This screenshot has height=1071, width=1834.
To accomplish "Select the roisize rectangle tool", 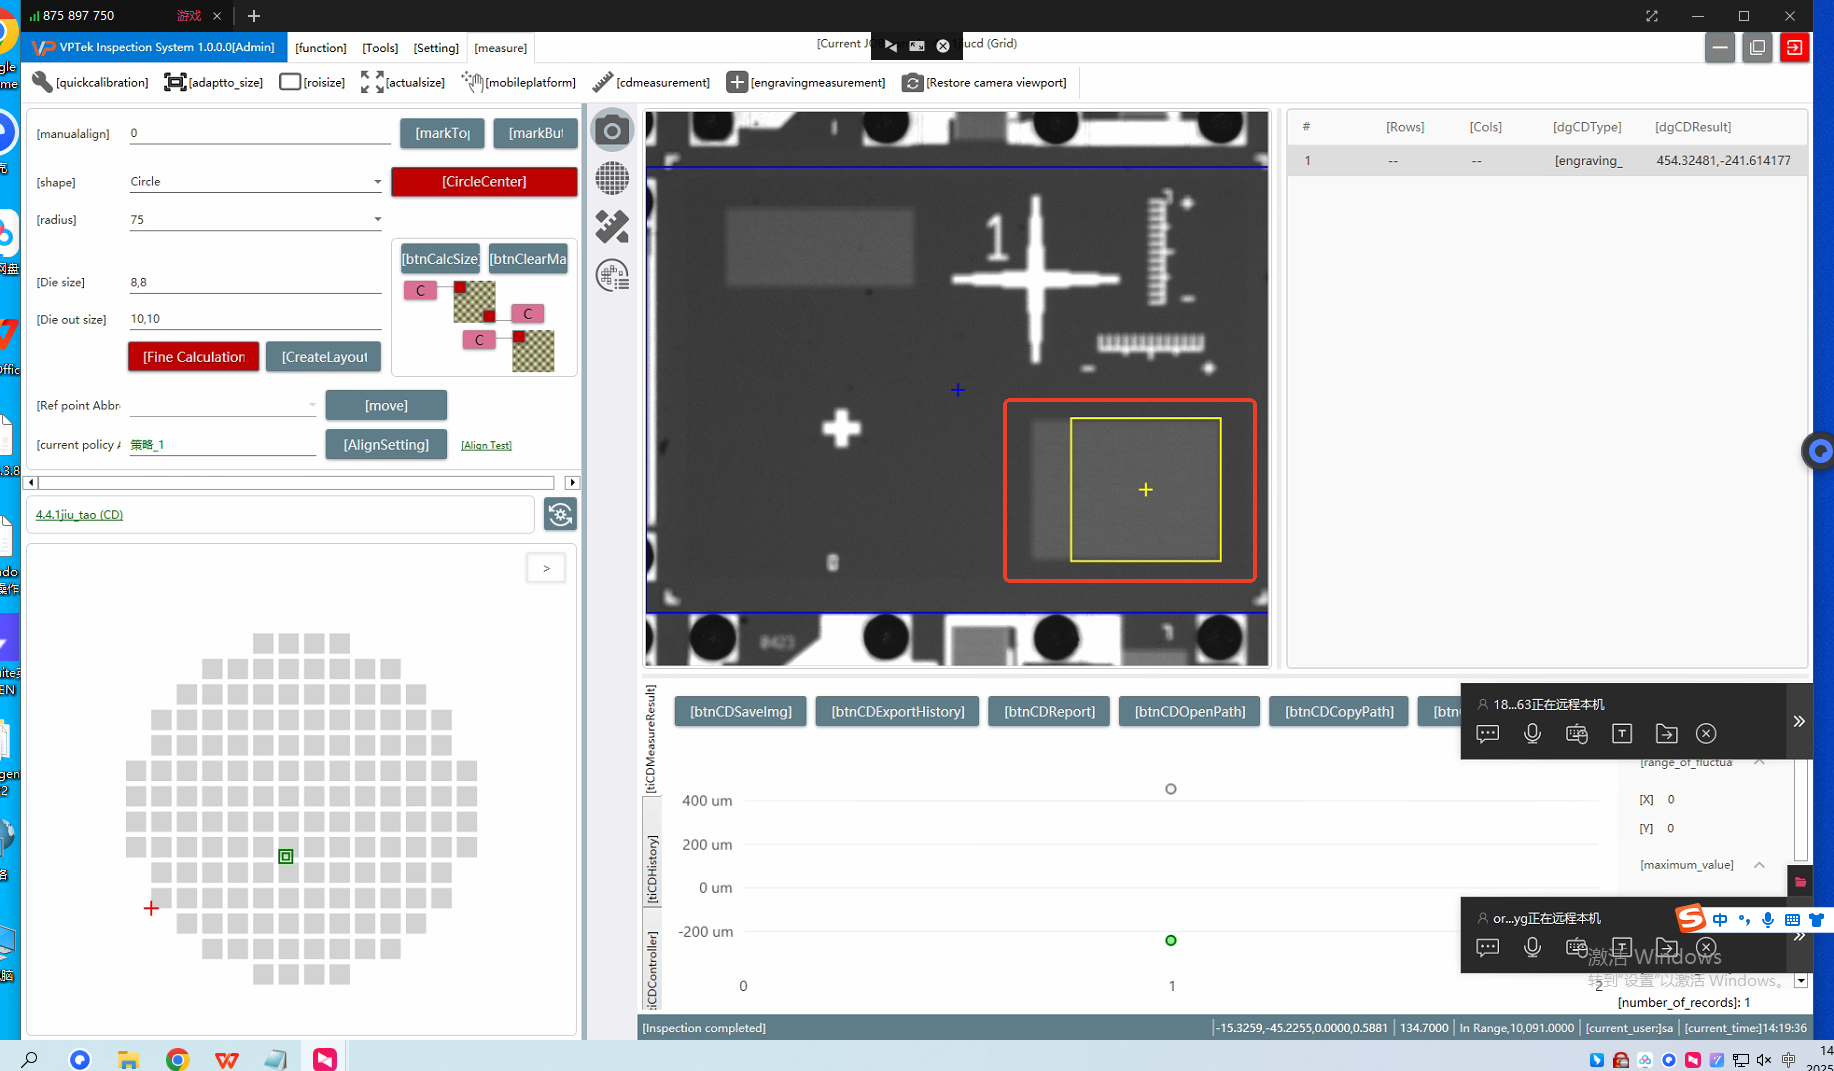I will pyautogui.click(x=312, y=82).
